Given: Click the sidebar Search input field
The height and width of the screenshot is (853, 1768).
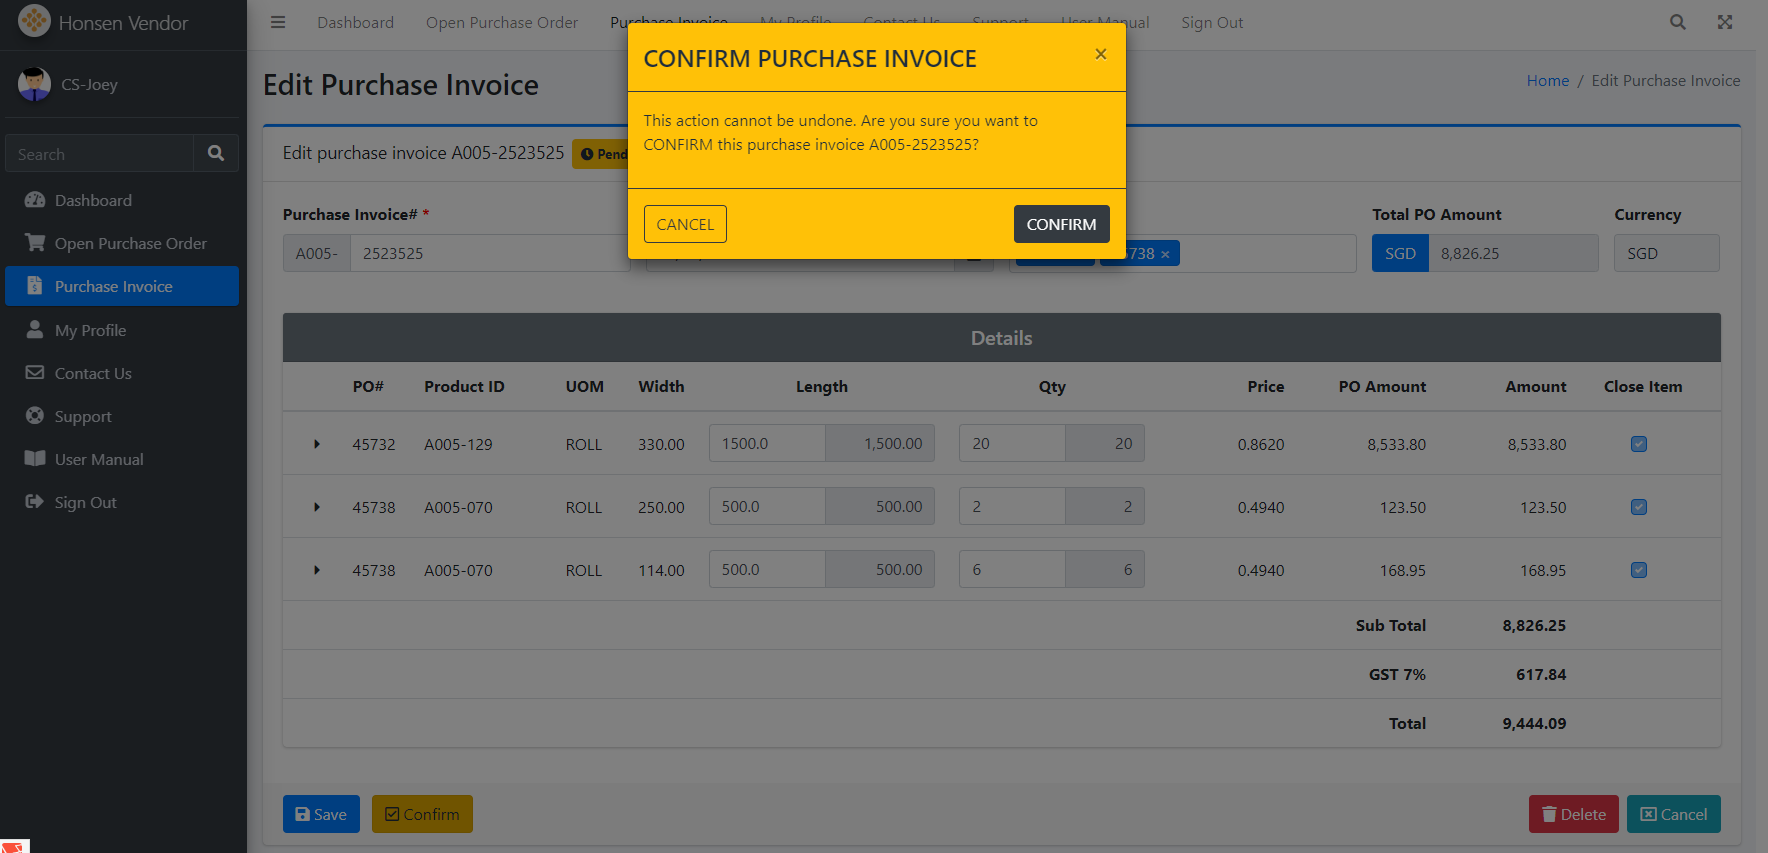Looking at the screenshot, I should click(100, 154).
